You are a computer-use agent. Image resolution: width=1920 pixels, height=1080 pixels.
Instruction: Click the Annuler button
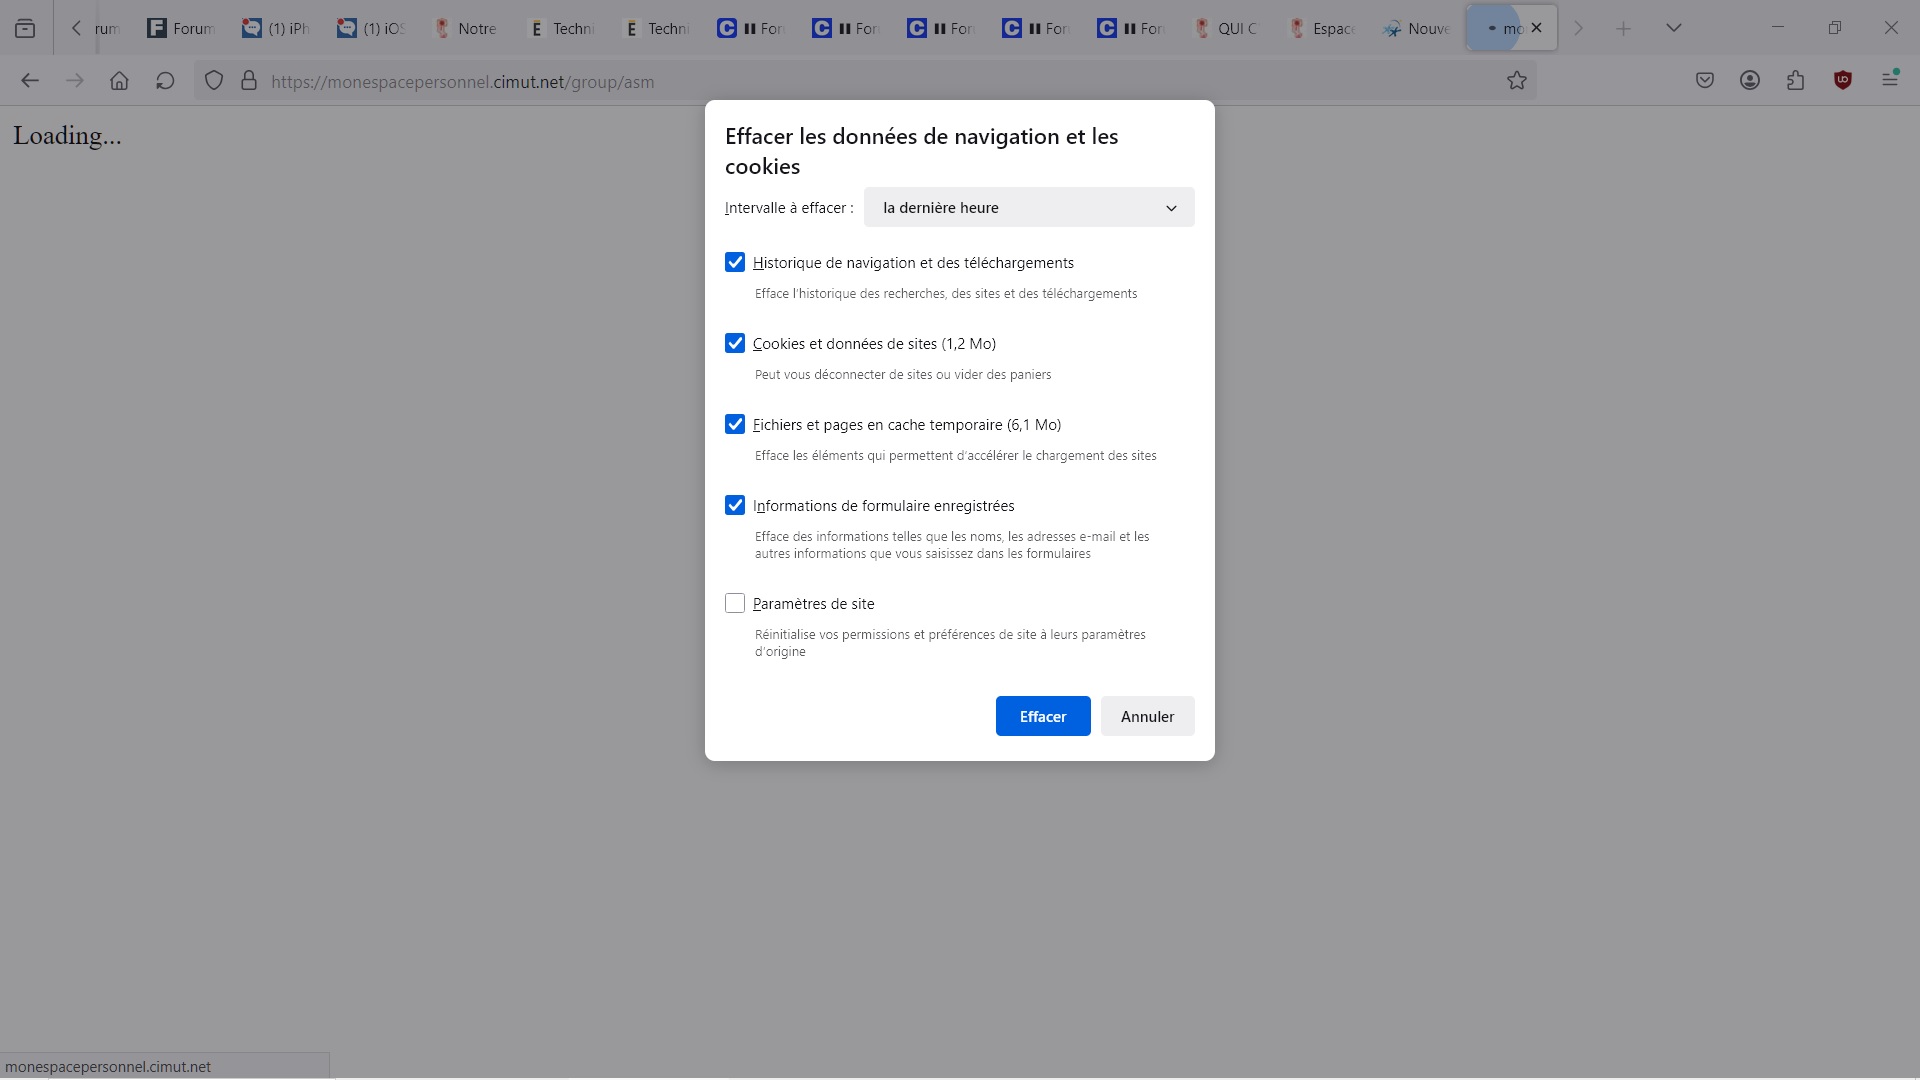pyautogui.click(x=1147, y=716)
